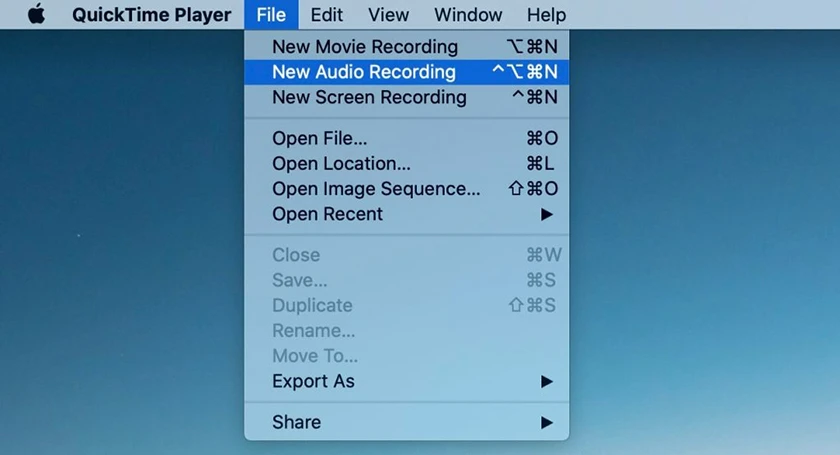Open the Edit menu
840x455 pixels.
(x=326, y=14)
